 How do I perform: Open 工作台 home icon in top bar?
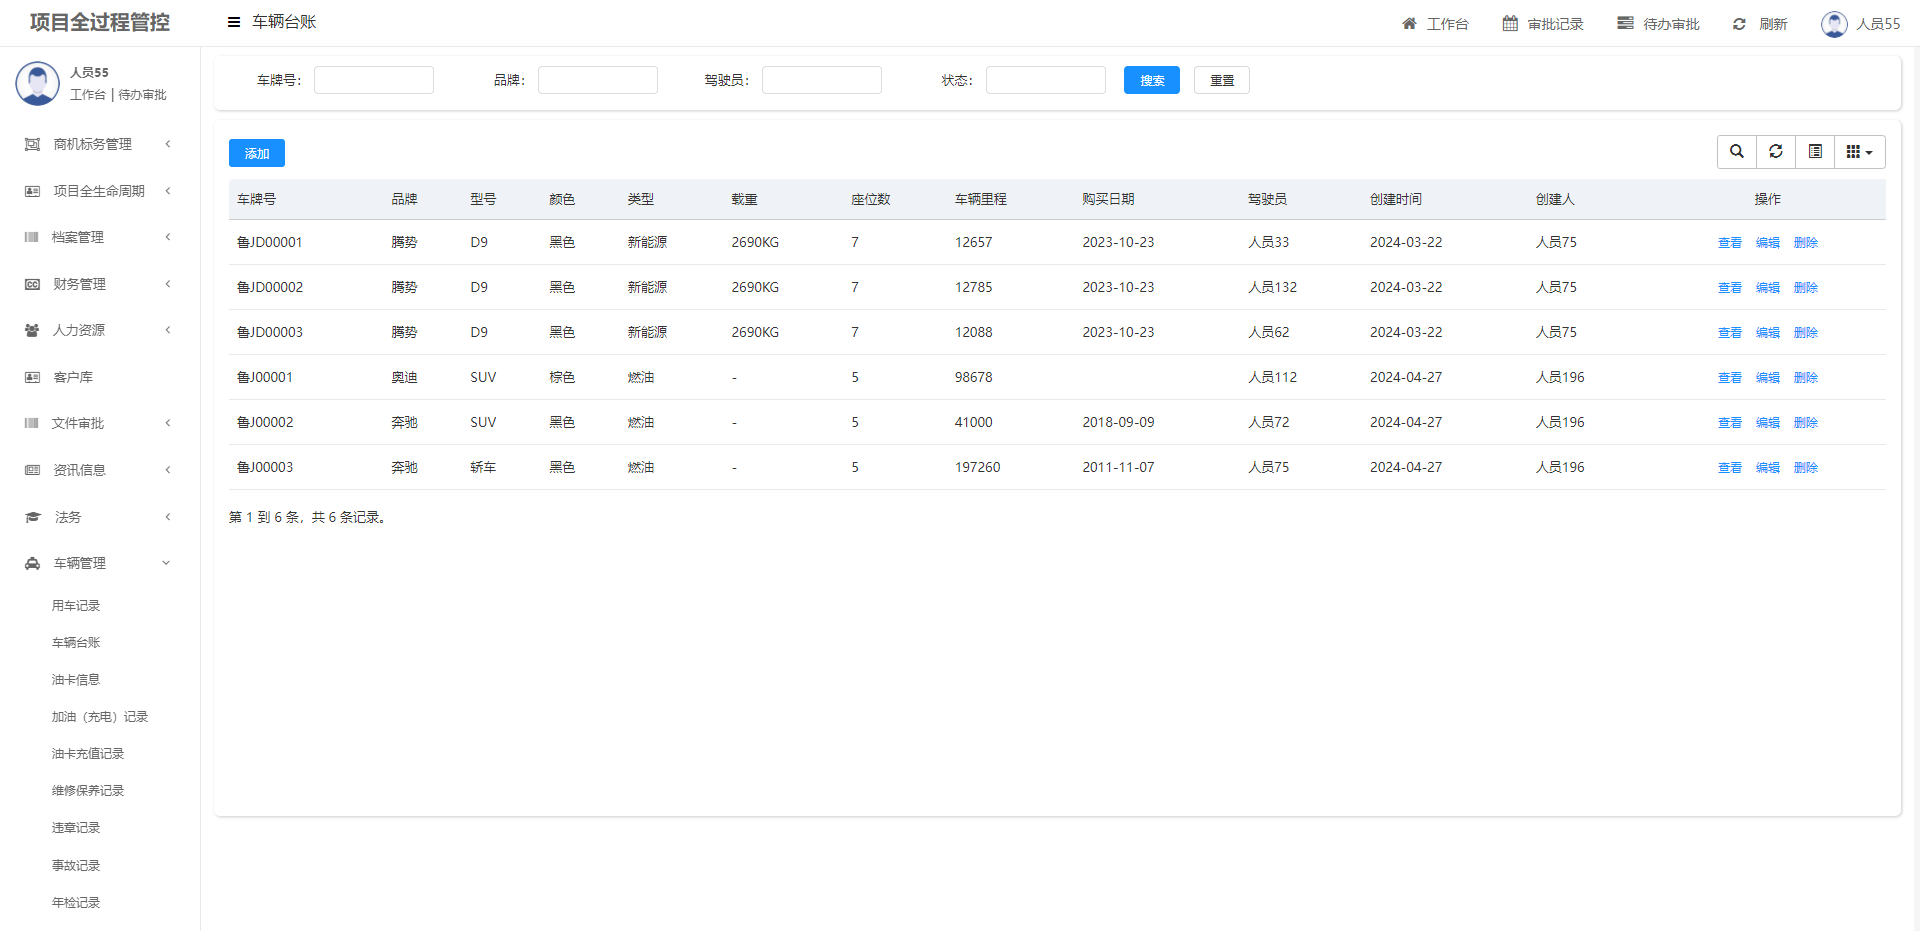pyautogui.click(x=1409, y=24)
